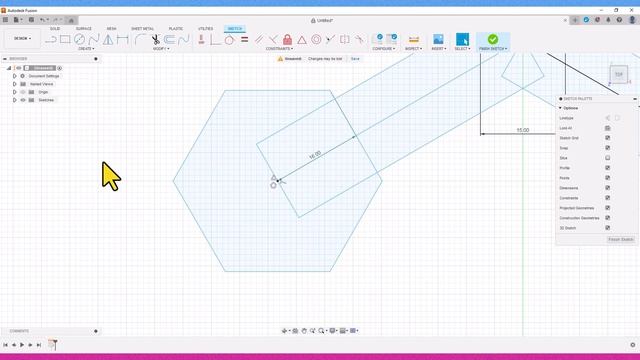Viewport: 640px width, 360px height.
Task: Toggle the Profile checkbox
Action: pyautogui.click(x=607, y=168)
